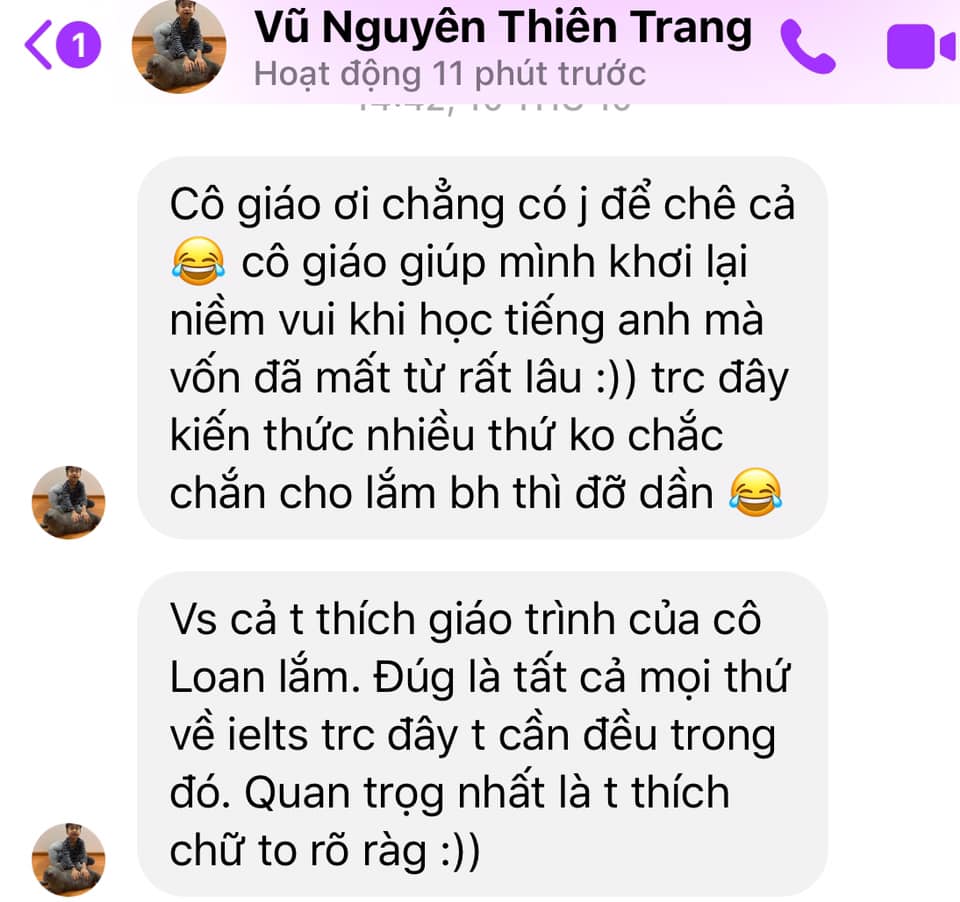Tap 'kiến thức' text in first message
The width and height of the screenshot is (960, 902).
tap(262, 435)
